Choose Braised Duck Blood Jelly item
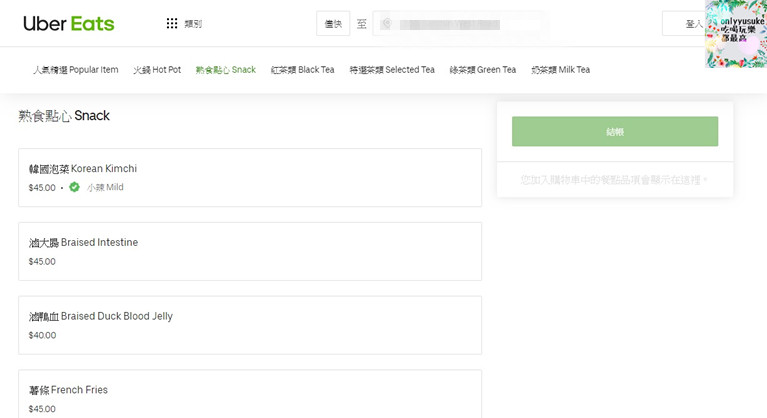Viewport: 767px width, 418px height. pyautogui.click(x=250, y=325)
